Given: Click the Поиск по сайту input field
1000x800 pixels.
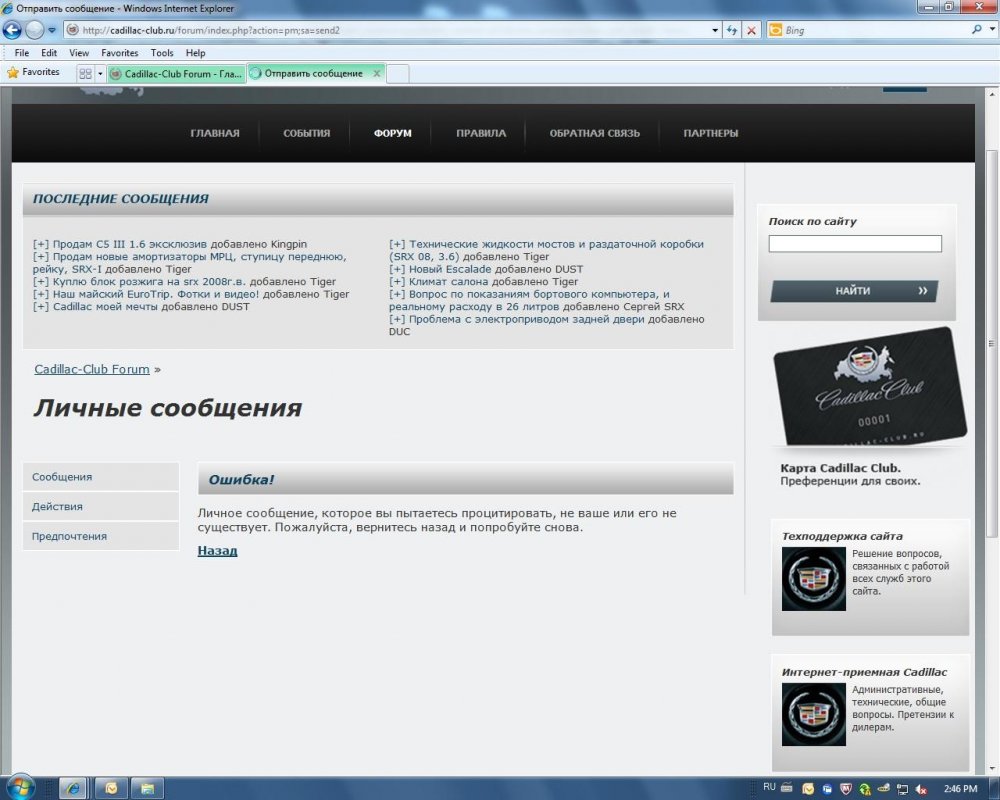Looking at the screenshot, I should pos(855,244).
